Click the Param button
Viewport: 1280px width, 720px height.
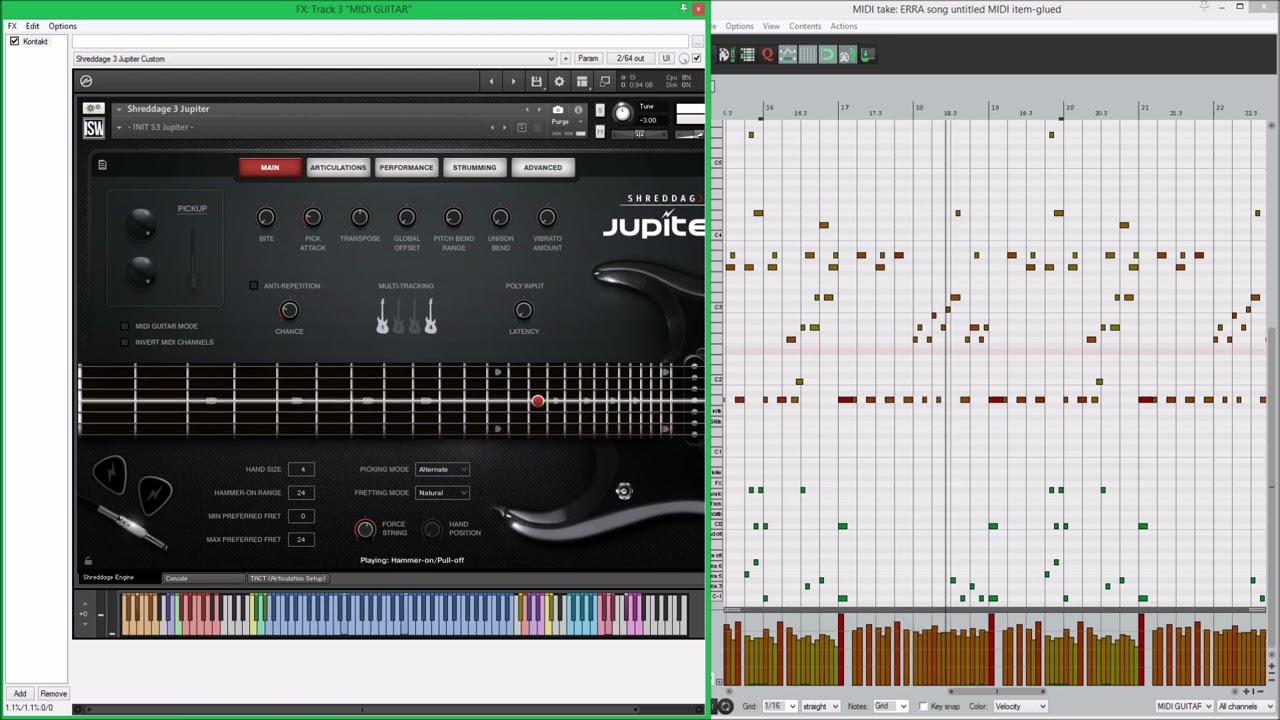(x=588, y=58)
